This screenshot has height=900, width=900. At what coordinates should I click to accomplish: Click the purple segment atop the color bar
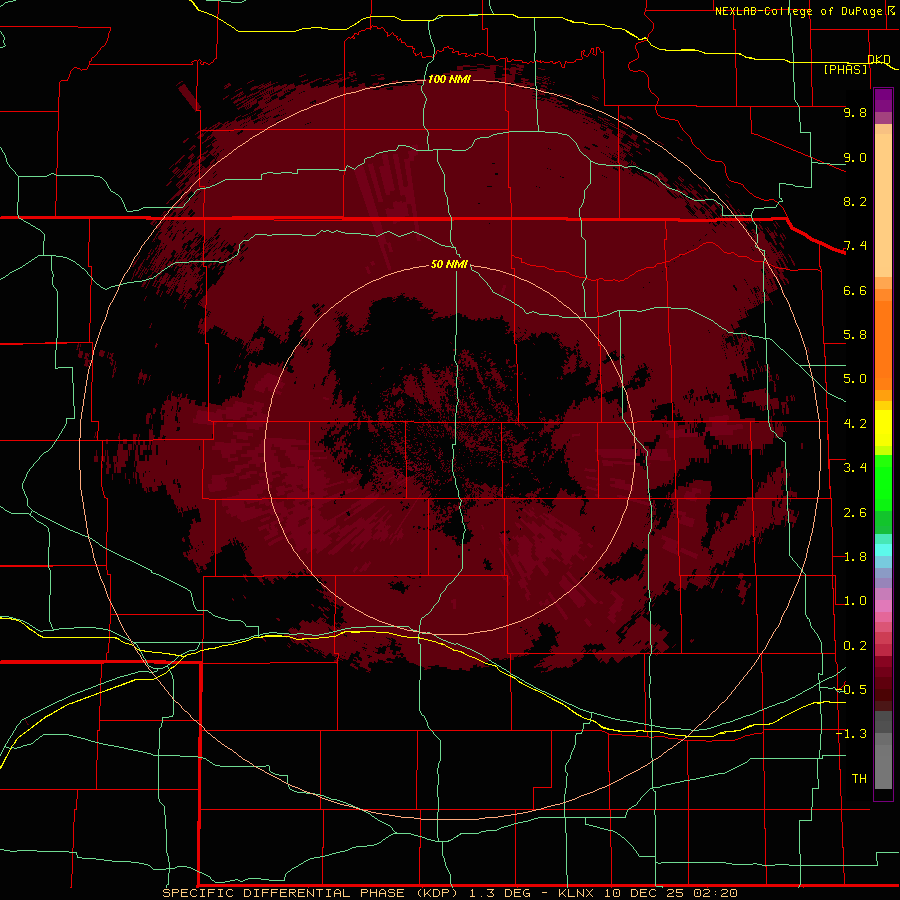(x=883, y=100)
